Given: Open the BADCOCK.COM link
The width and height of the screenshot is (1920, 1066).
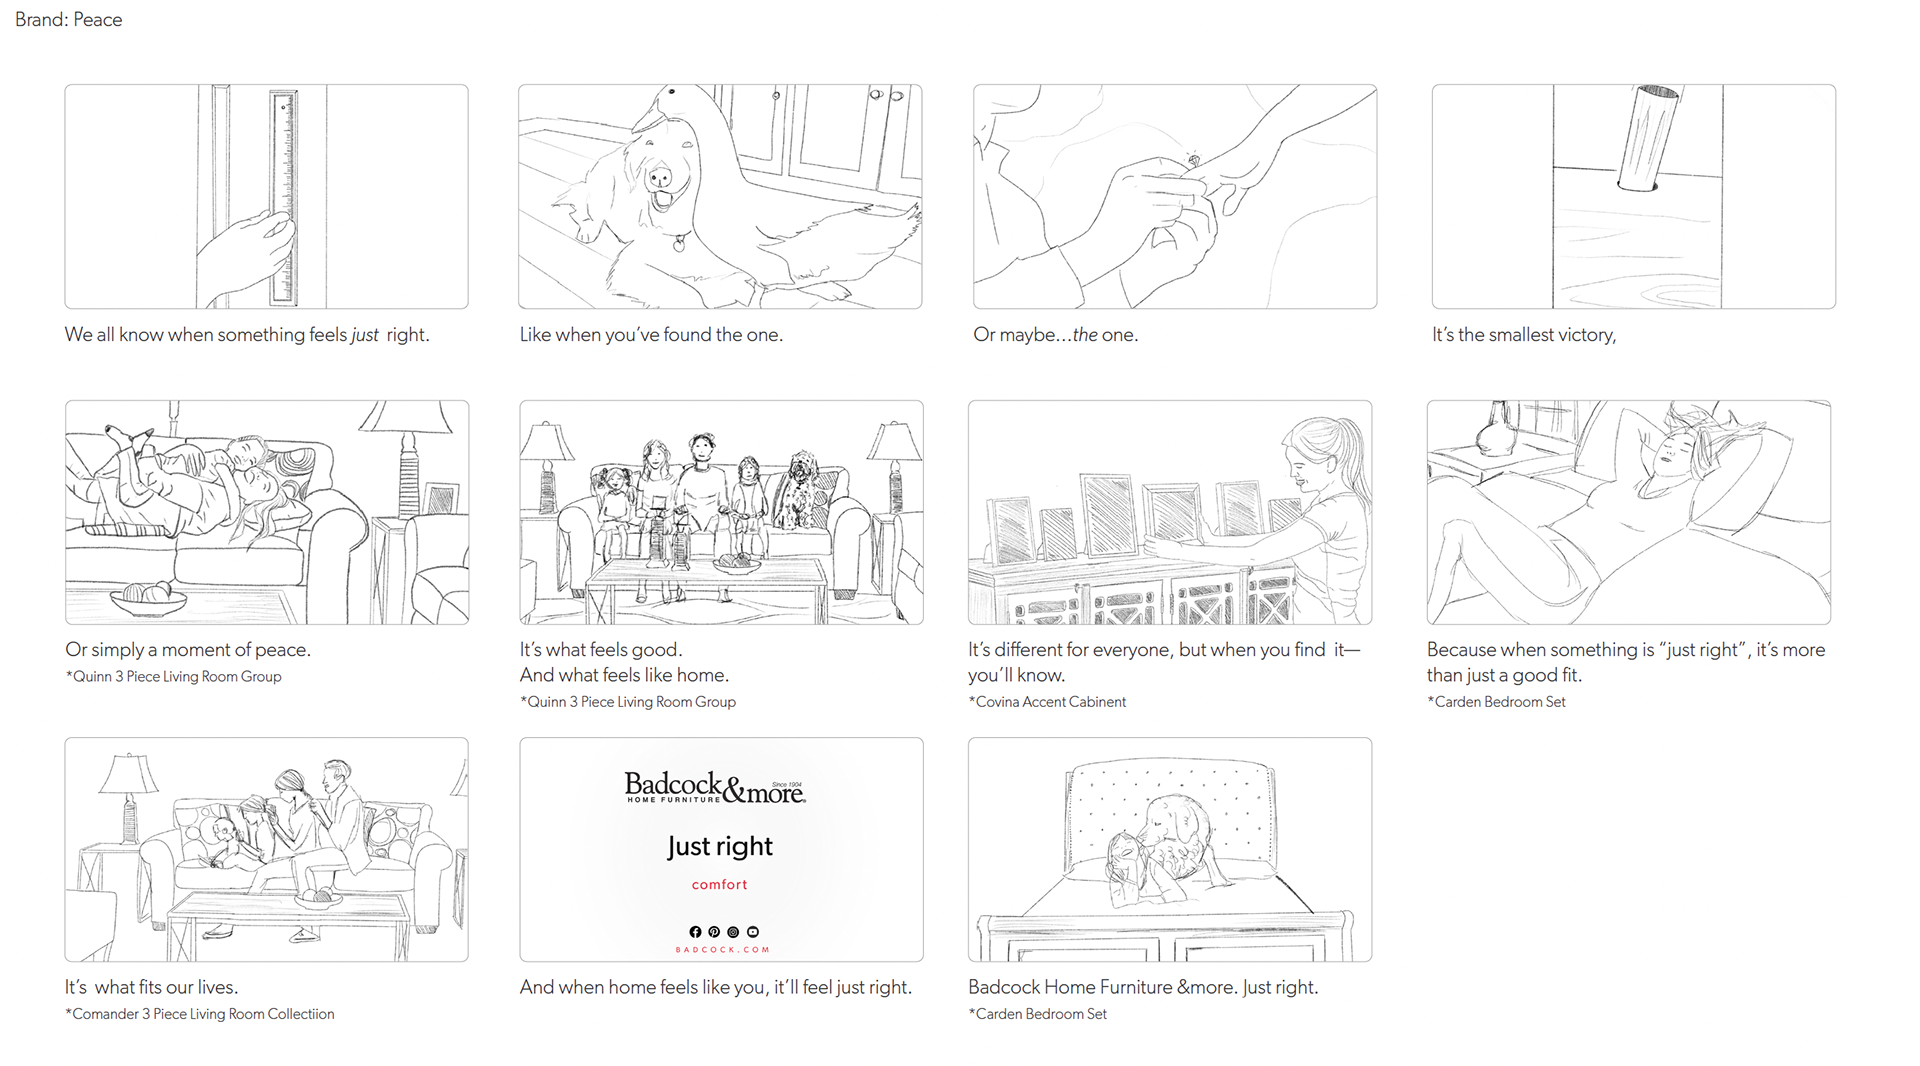Looking at the screenshot, I should (x=722, y=950).
